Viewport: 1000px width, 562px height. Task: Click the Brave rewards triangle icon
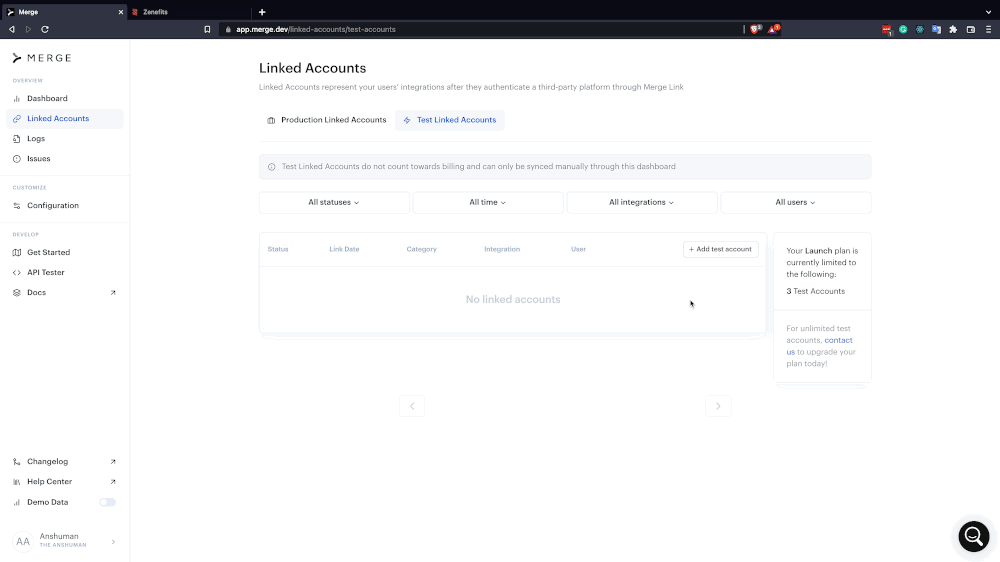[773, 29]
